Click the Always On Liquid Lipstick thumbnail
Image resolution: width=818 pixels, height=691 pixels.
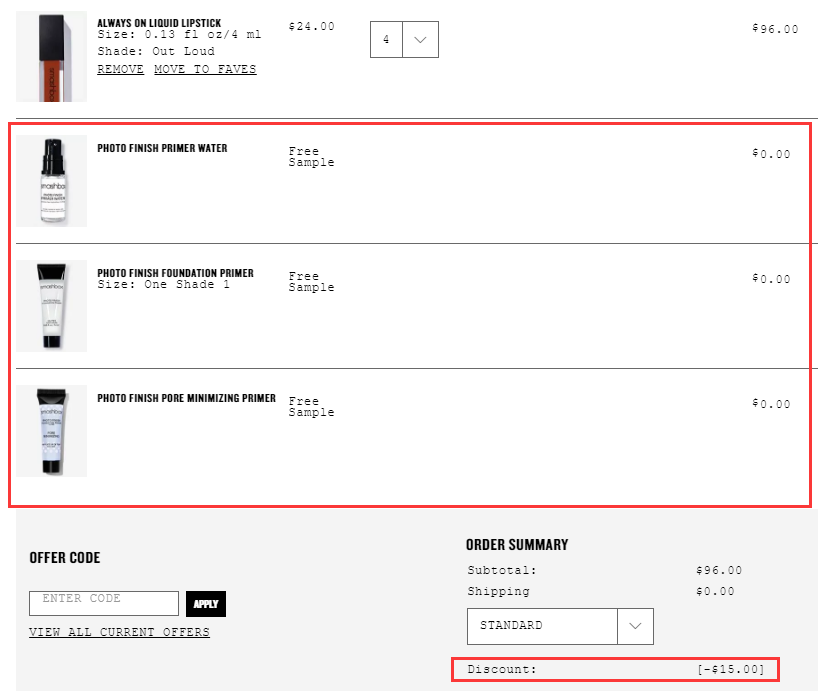(x=51, y=57)
